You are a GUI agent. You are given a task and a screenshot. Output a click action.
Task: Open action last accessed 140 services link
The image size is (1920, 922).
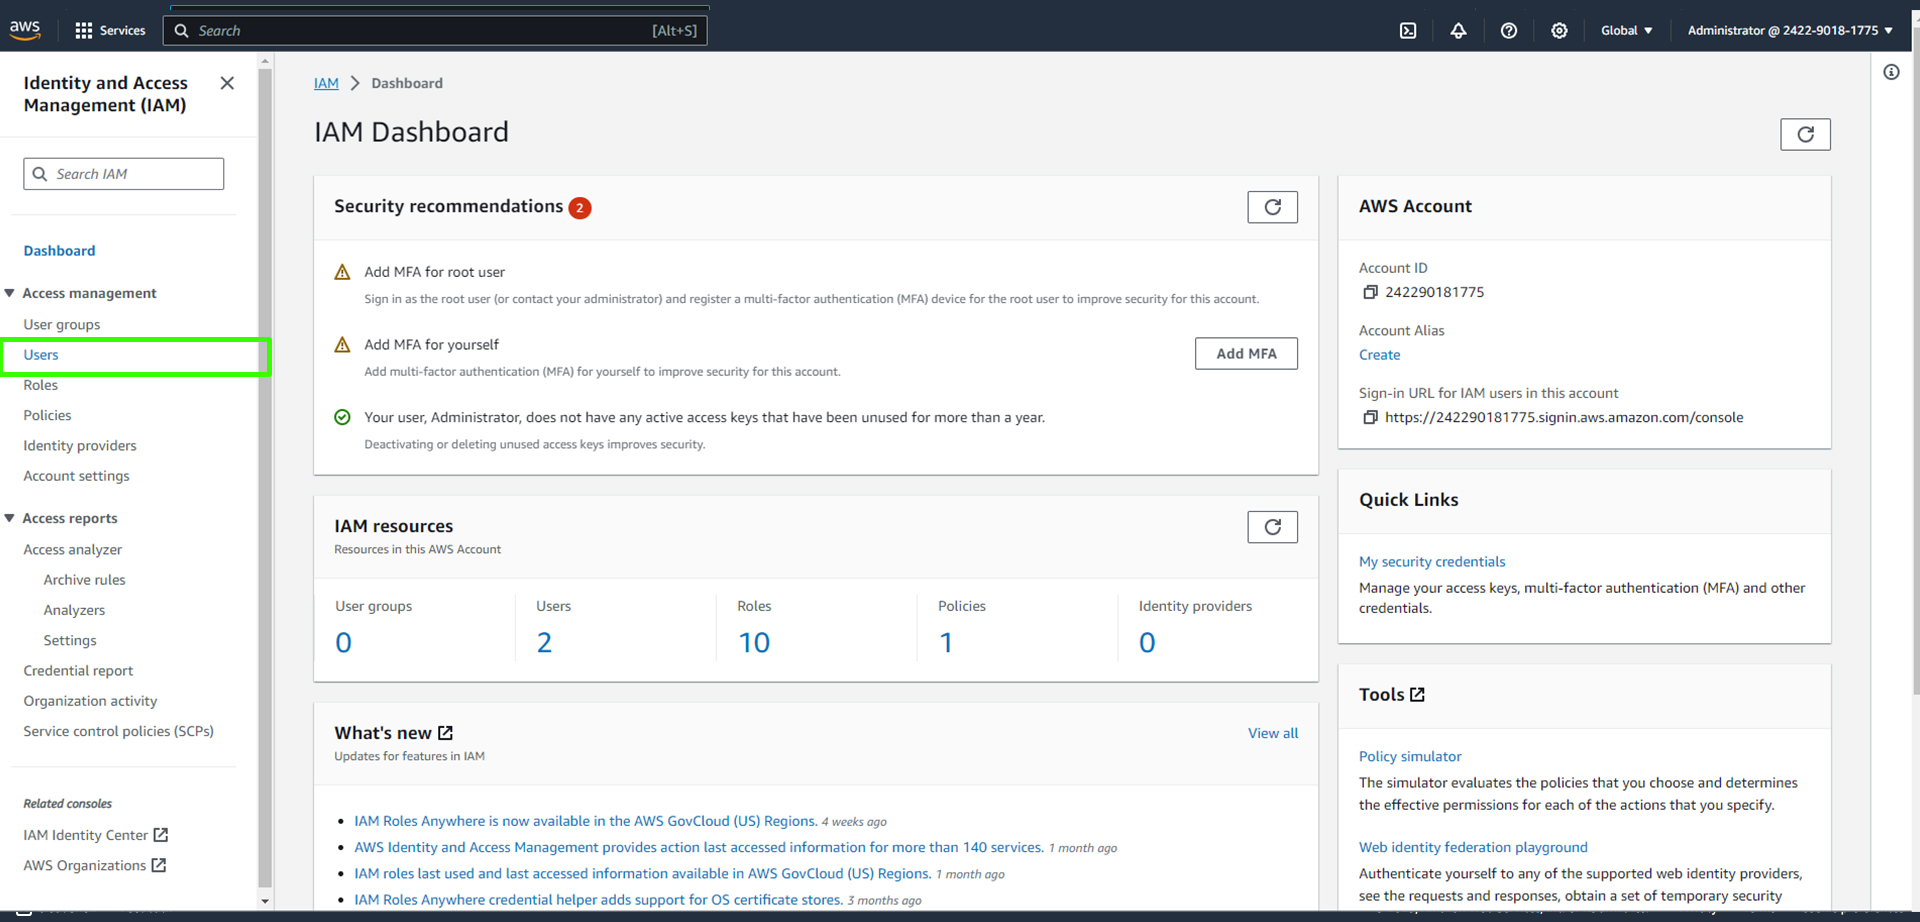pyautogui.click(x=699, y=847)
